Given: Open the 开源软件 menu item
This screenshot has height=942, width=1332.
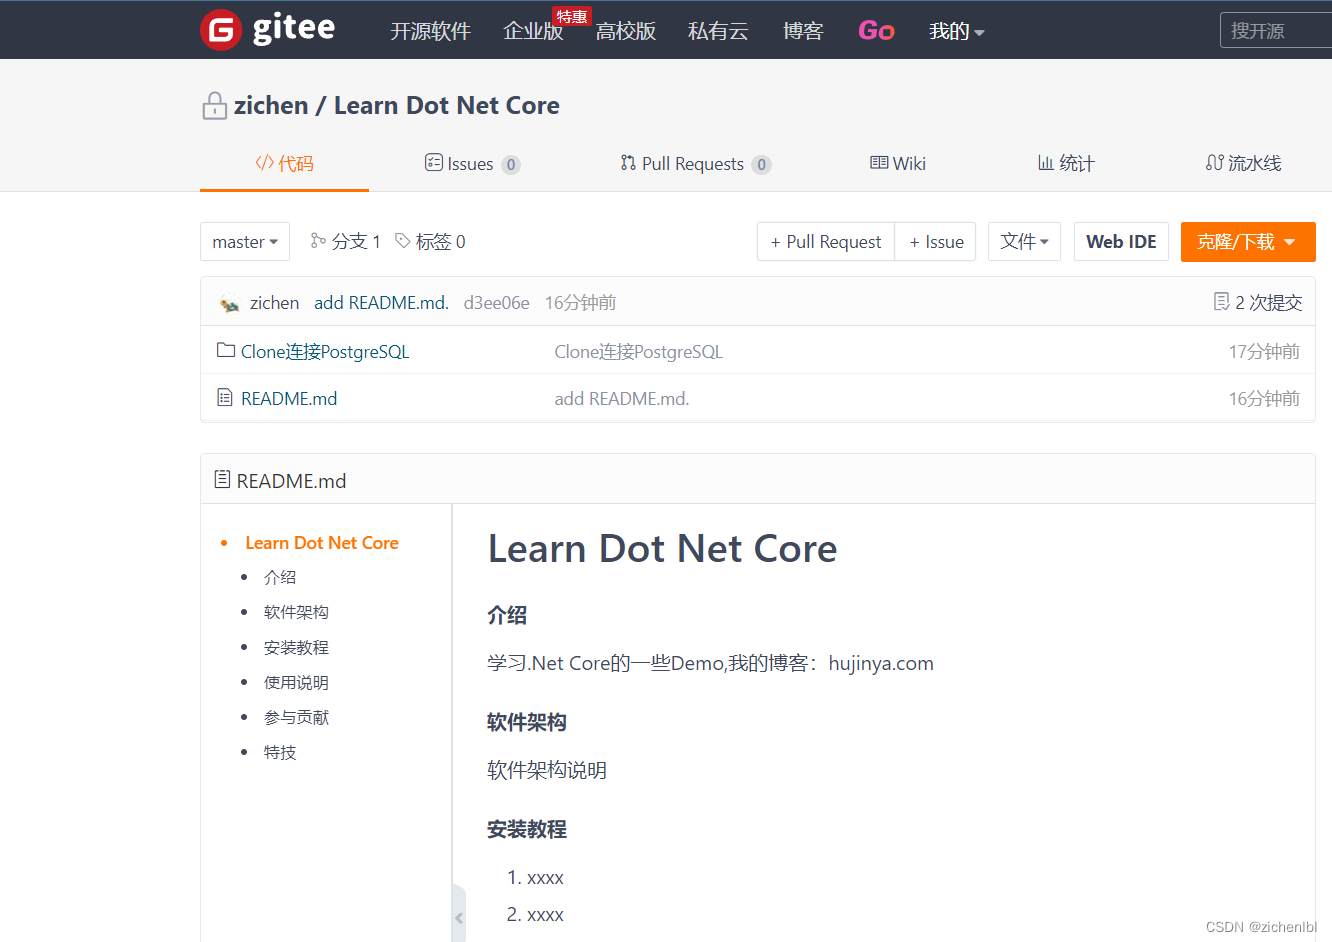Looking at the screenshot, I should tap(430, 31).
